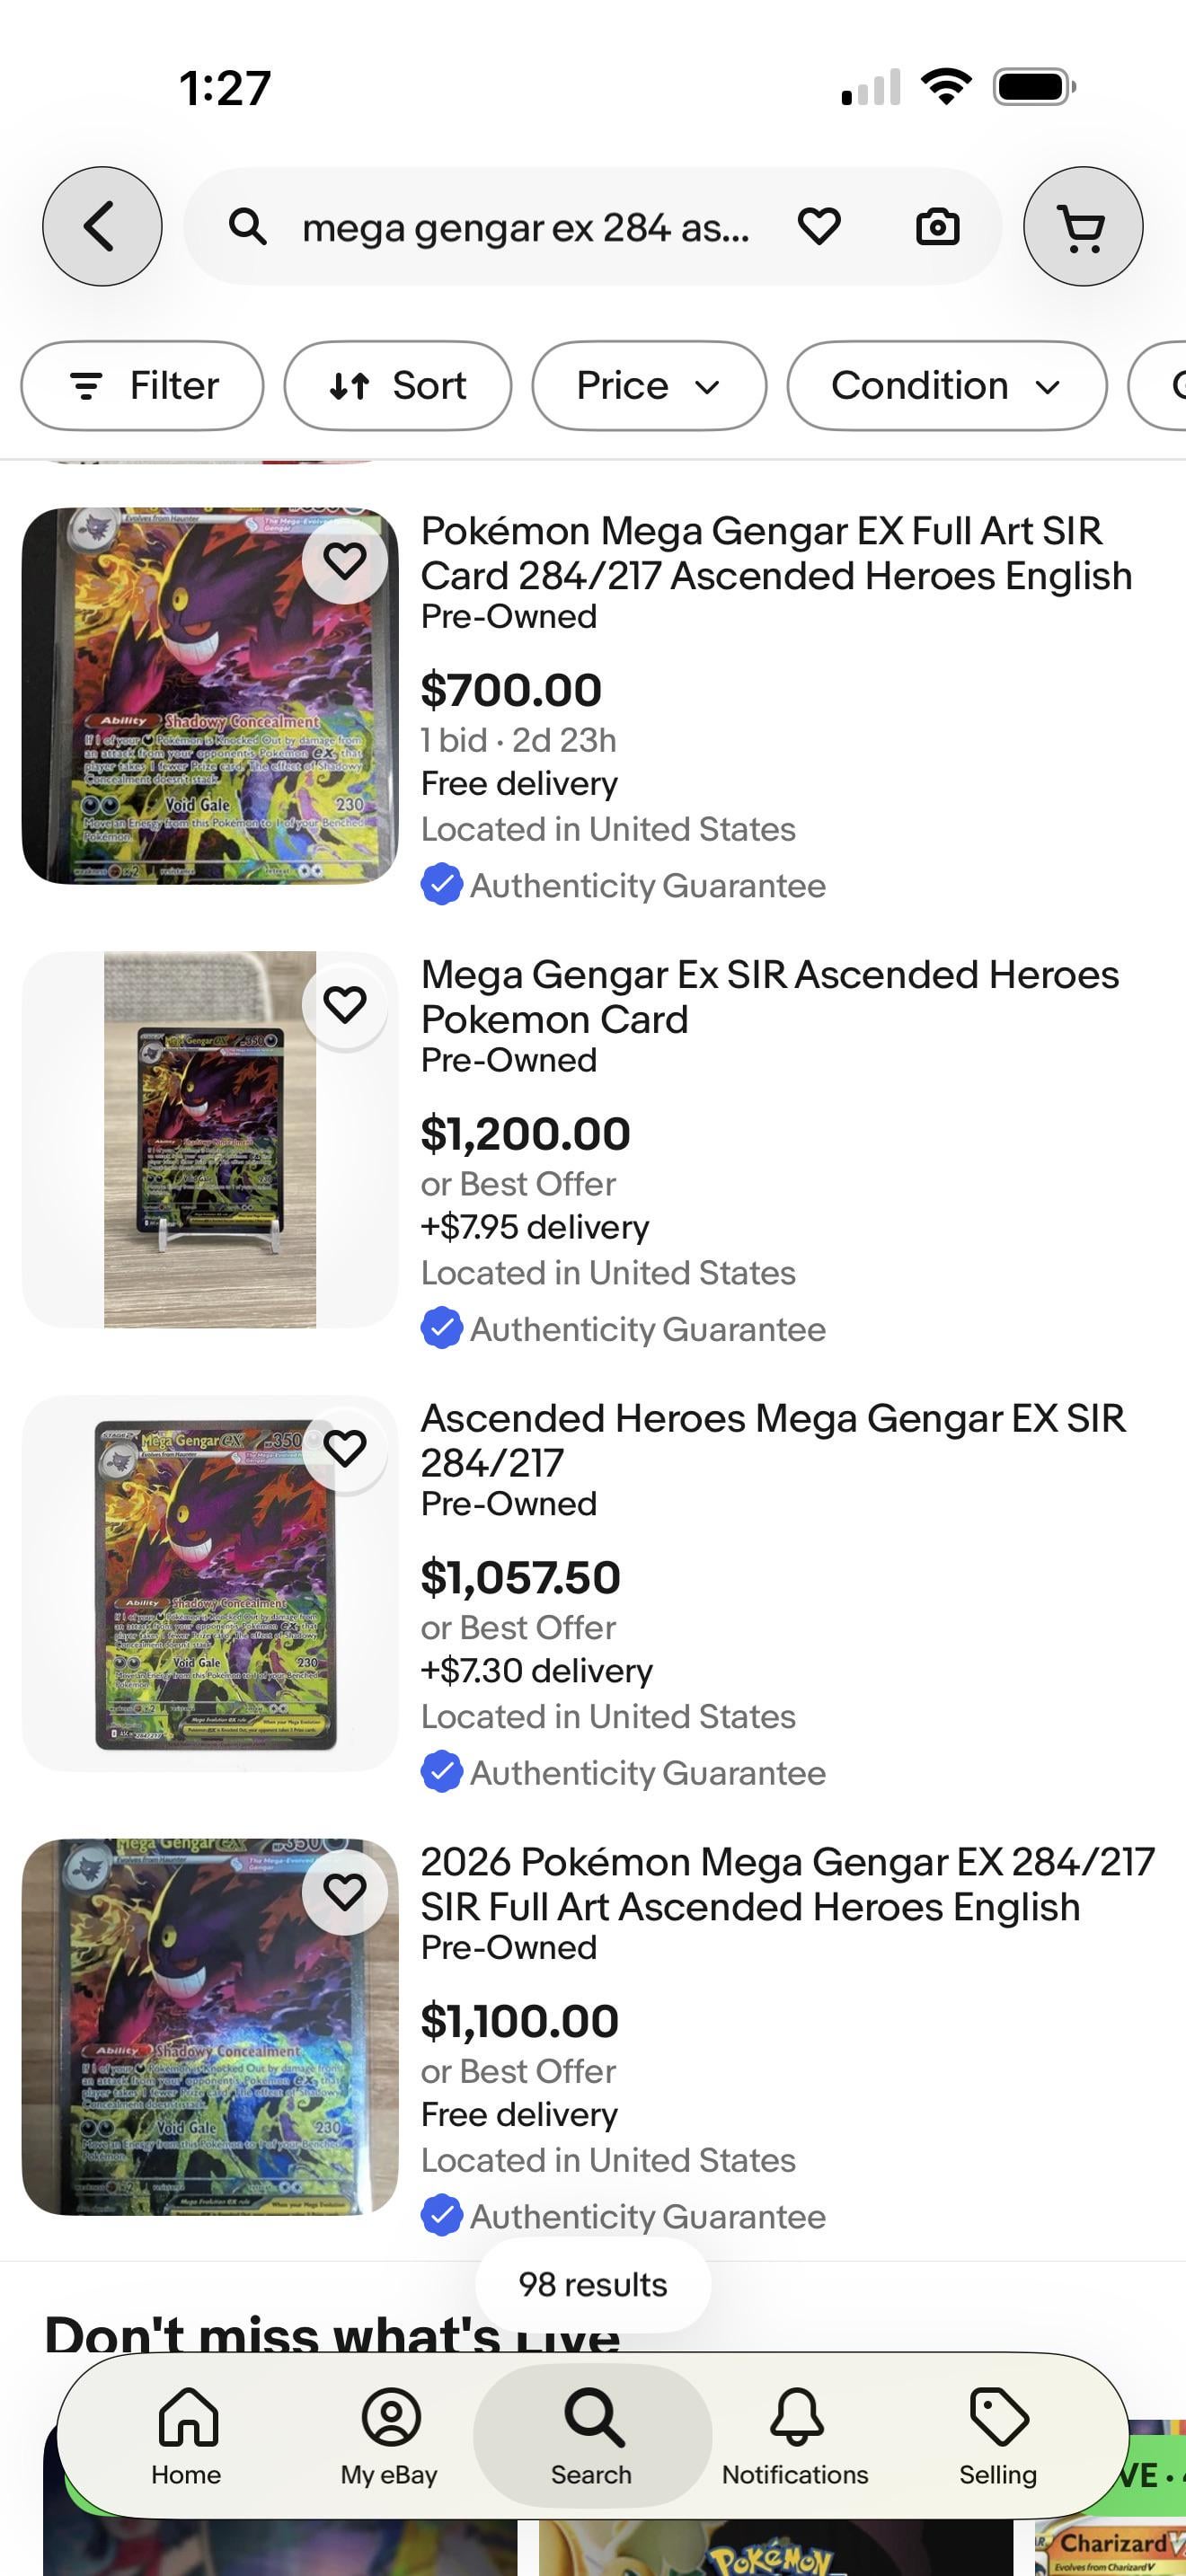Screen dimensions: 1186x2576
Task: Open Sort options
Action: (x=398, y=386)
